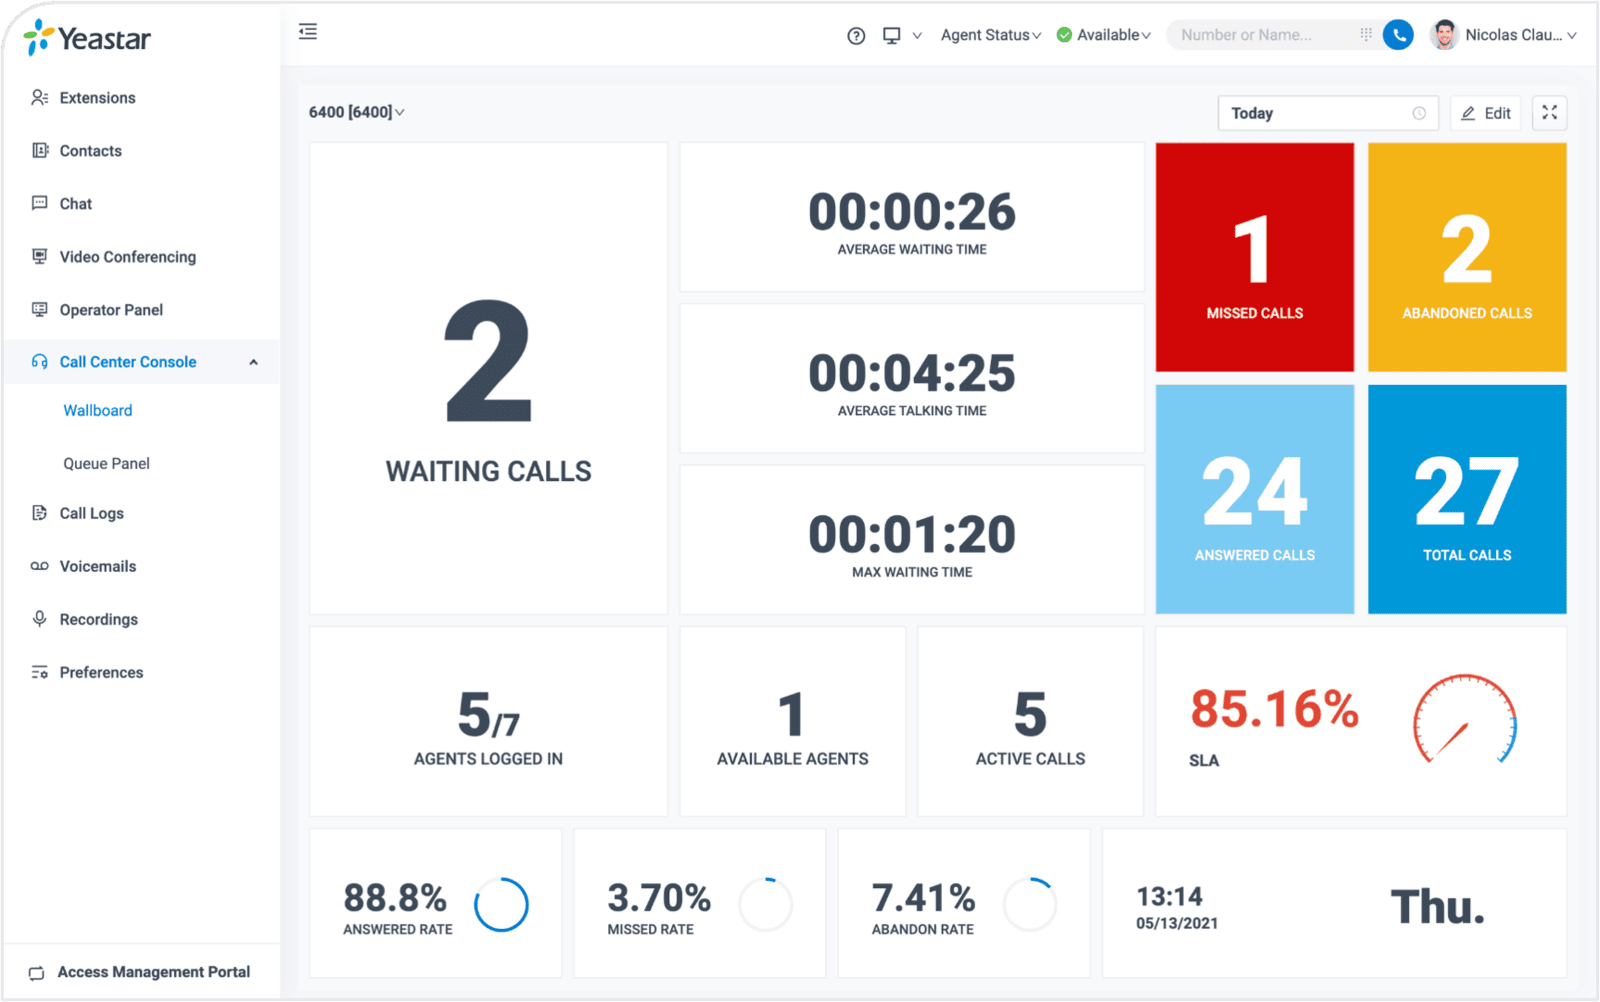This screenshot has width=1600, height=1002.
Task: Select Video Conferencing in the sidebar
Action: [x=126, y=256]
